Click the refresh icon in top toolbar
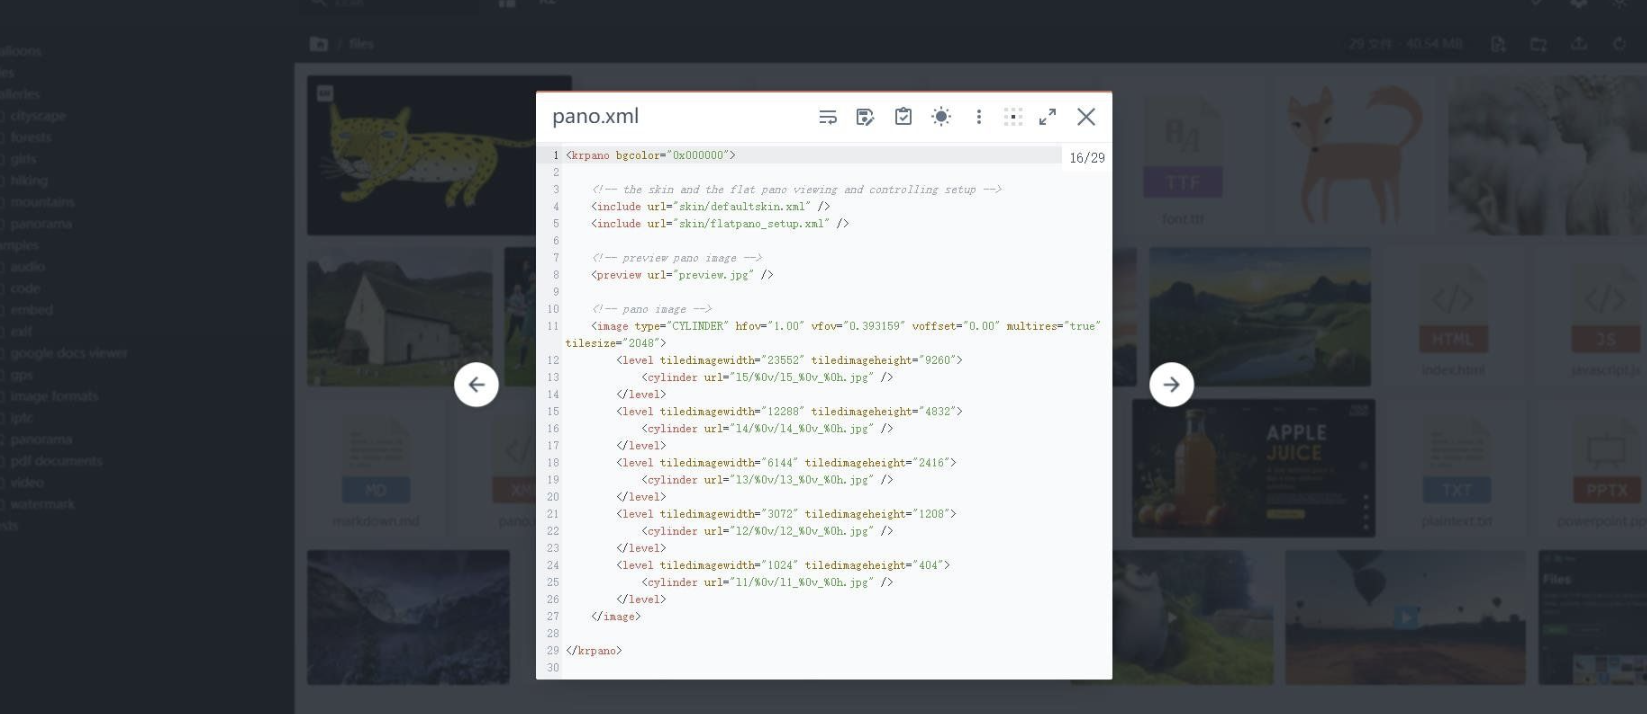The height and width of the screenshot is (714, 1647). click(x=1619, y=44)
